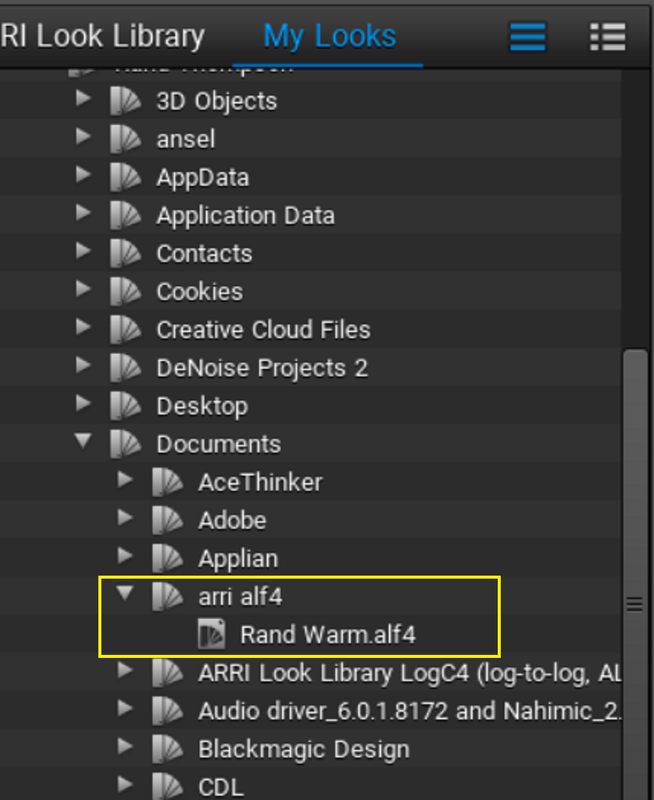Click the 3D Objects folder icon
Viewport: 654px width, 800px height.
(x=125, y=101)
